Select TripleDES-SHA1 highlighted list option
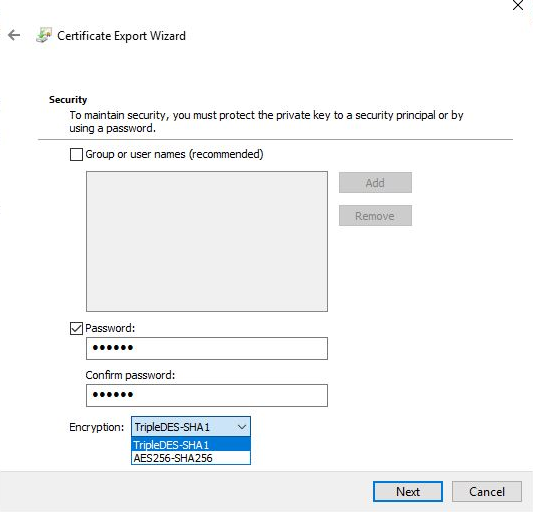 click(191, 445)
